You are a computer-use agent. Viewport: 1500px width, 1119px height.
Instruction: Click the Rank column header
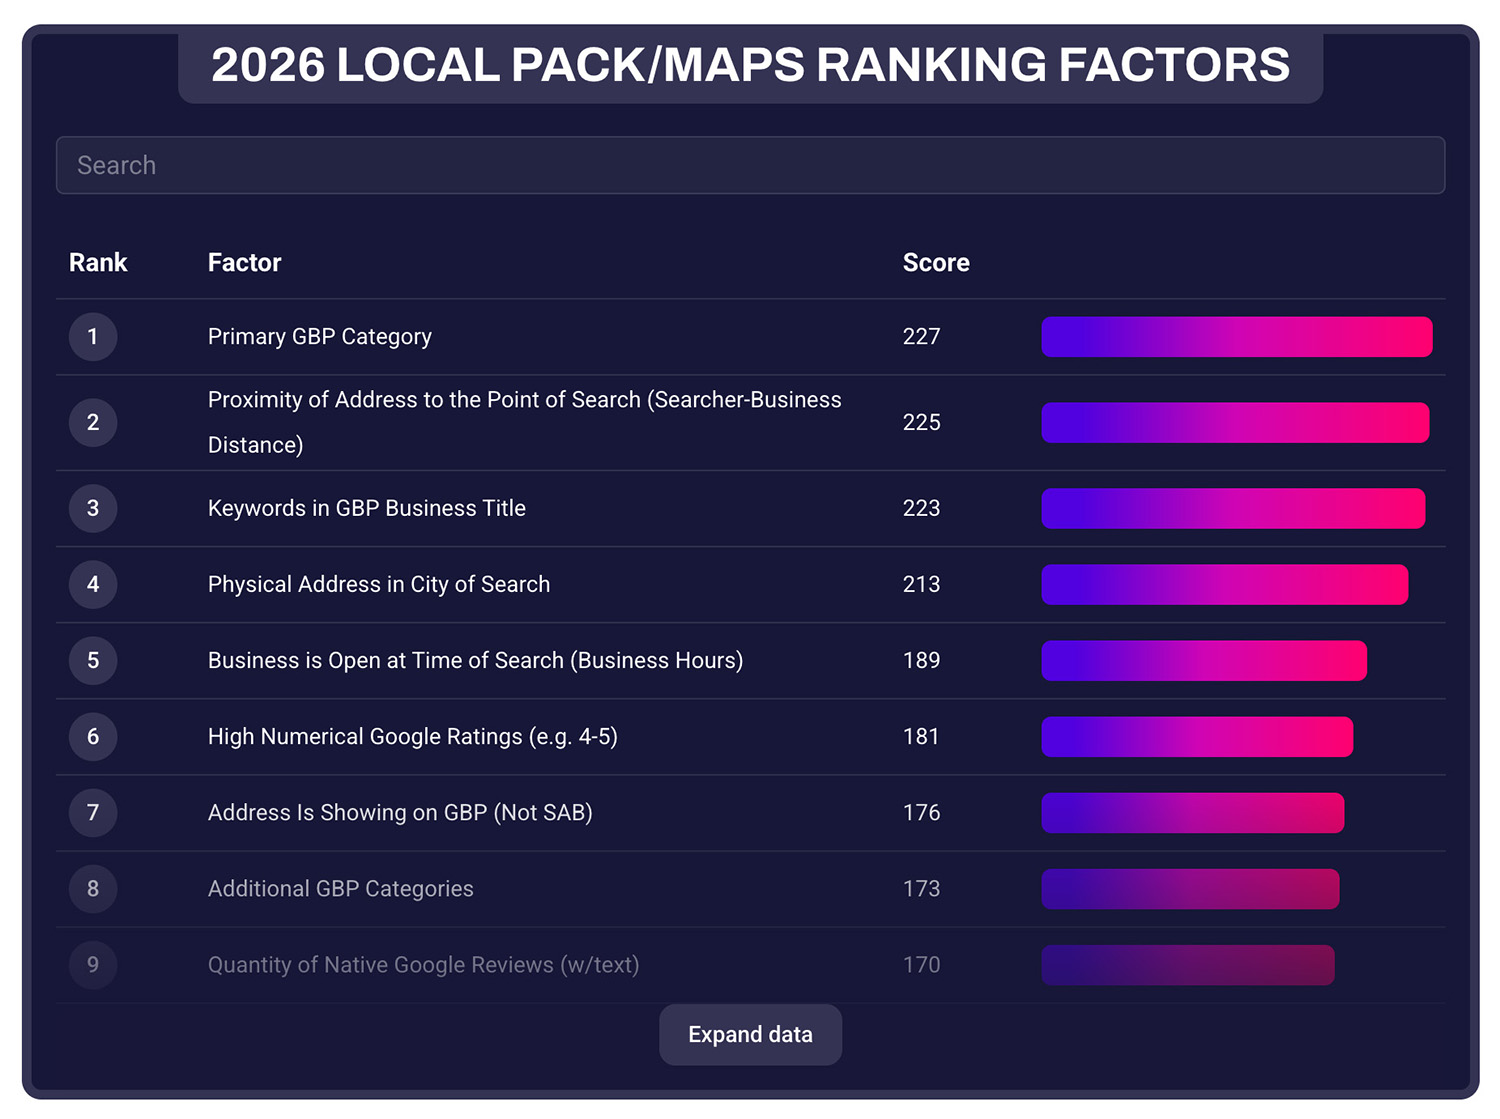[x=97, y=262]
